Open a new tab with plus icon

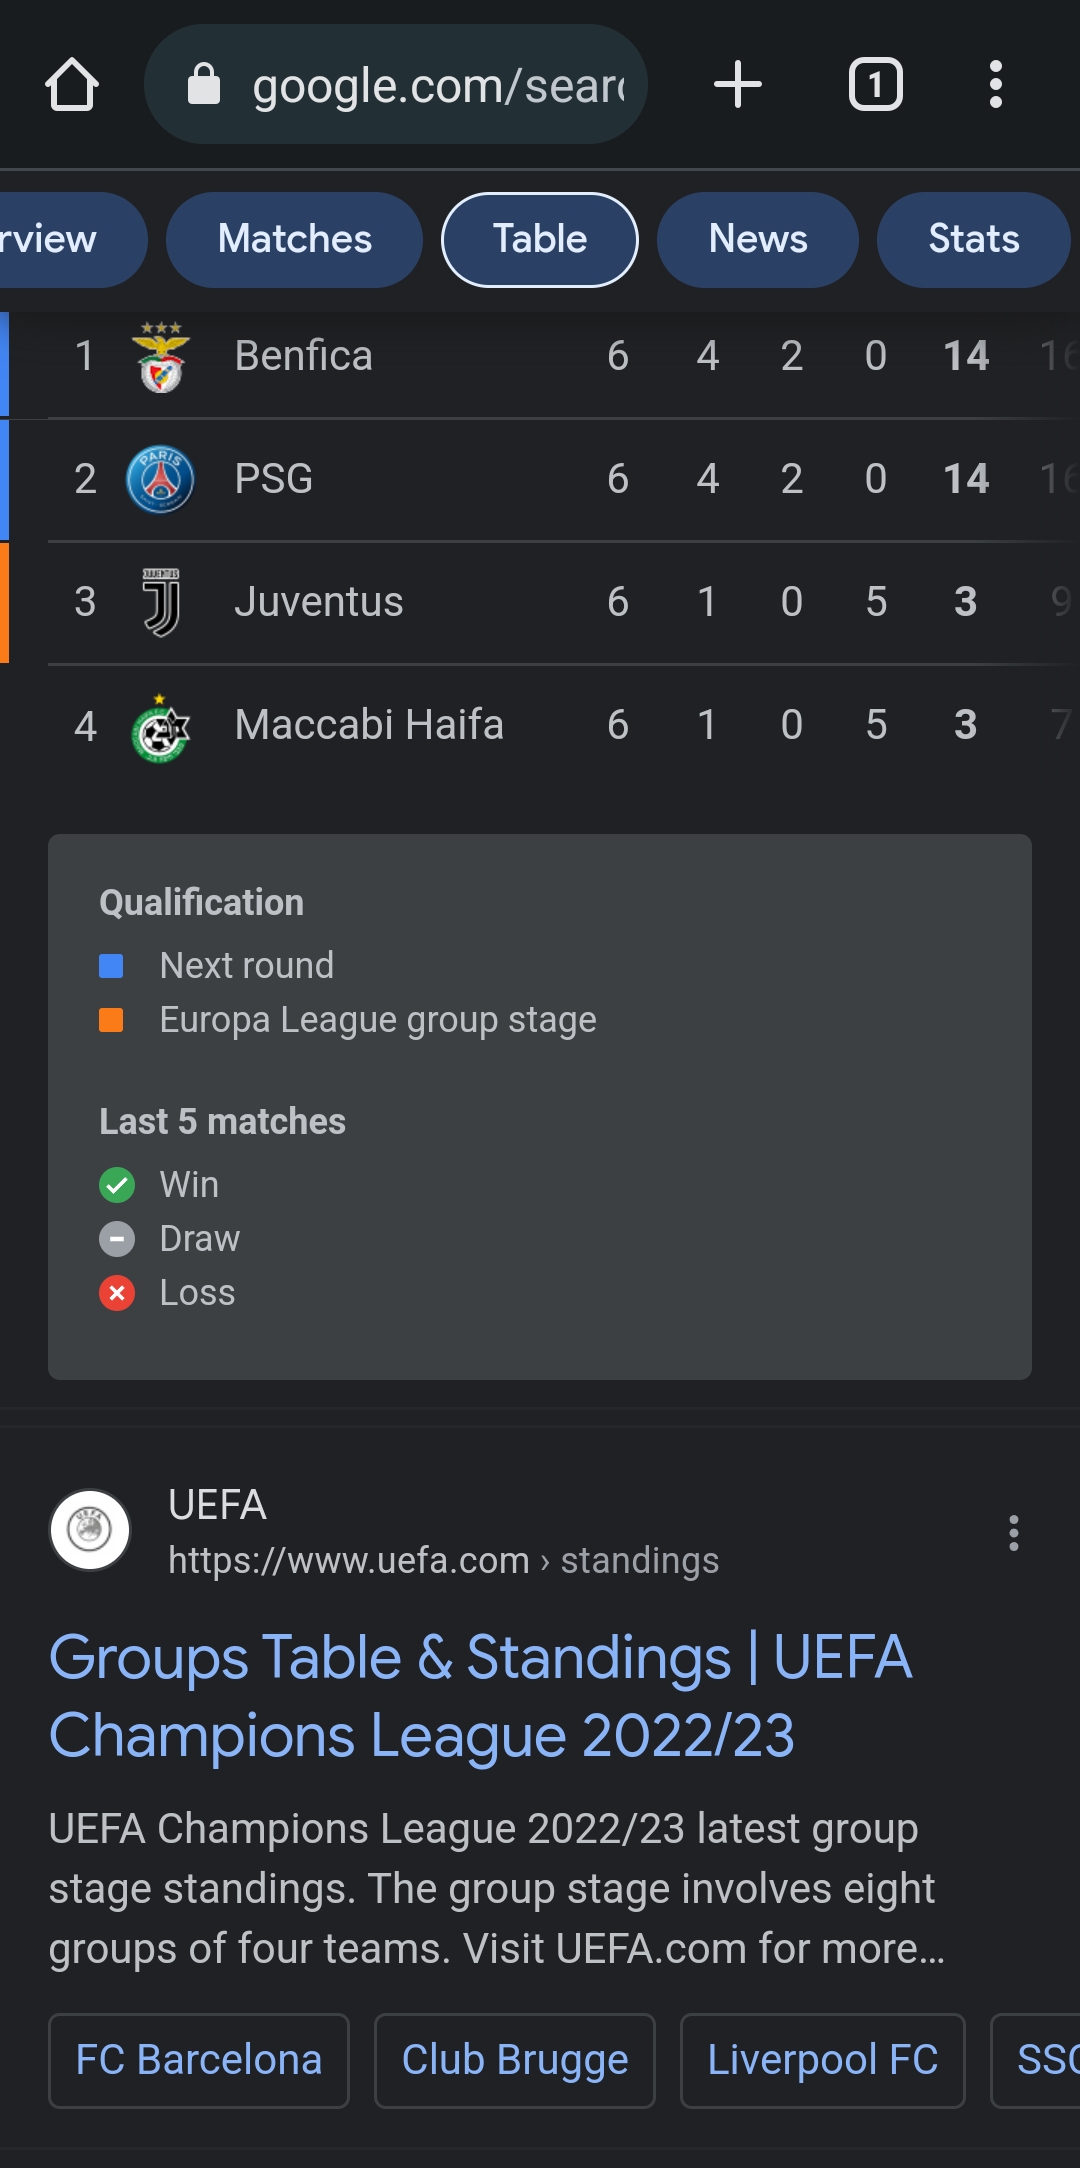(738, 85)
